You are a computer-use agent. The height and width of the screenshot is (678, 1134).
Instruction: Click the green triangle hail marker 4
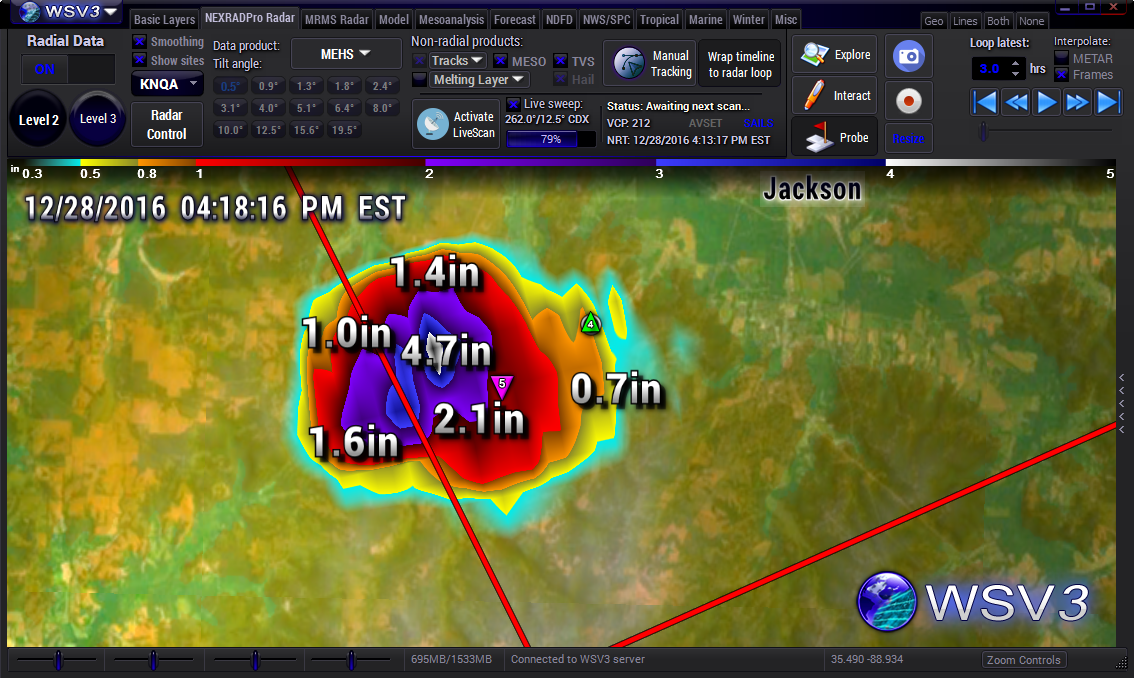(x=591, y=323)
